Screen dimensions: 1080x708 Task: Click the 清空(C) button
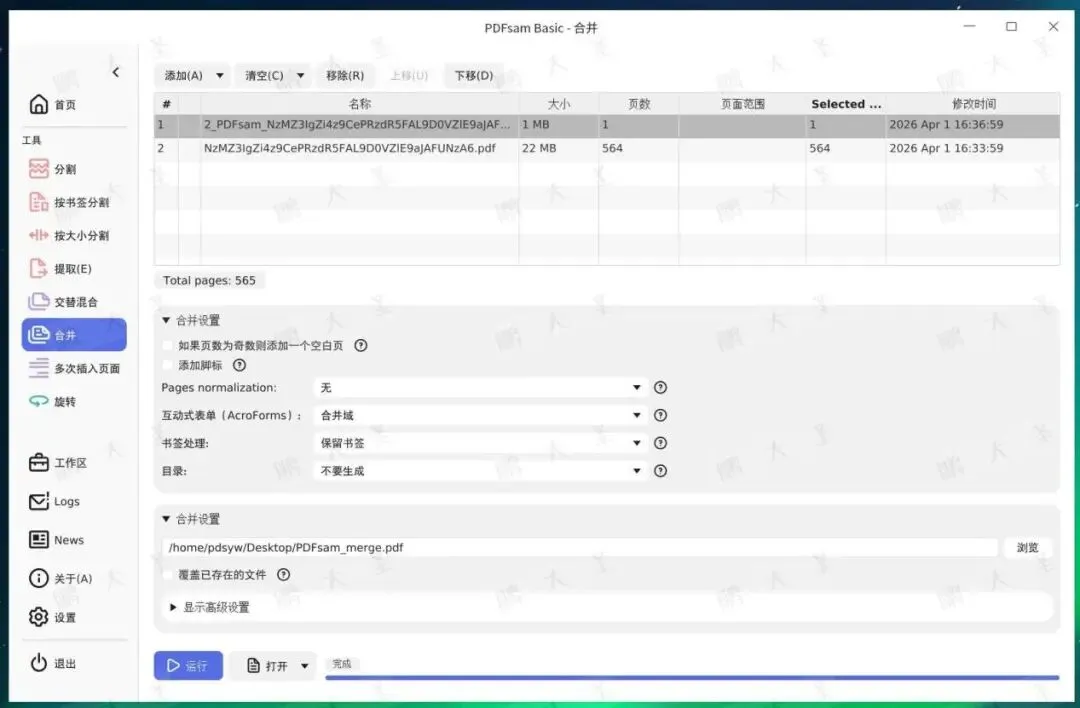tap(264, 76)
